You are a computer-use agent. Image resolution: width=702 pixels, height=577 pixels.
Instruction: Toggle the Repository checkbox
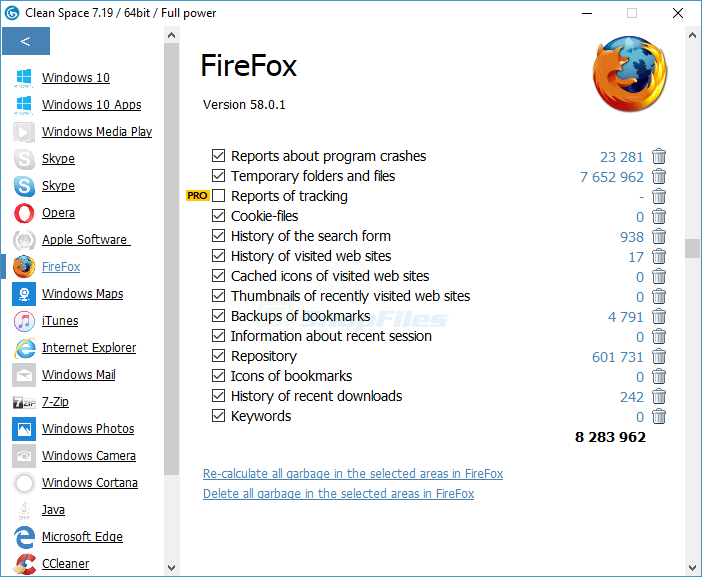click(218, 356)
